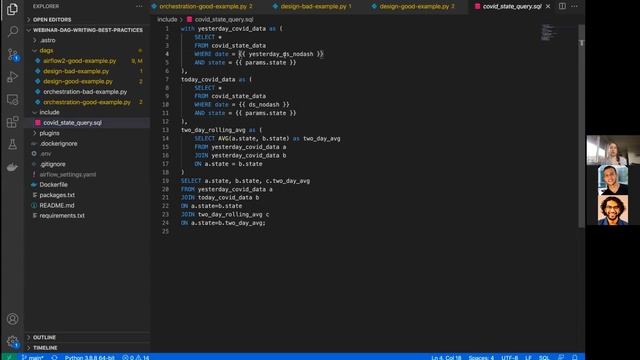The image size is (640, 360).
Task: Open the Run and Debug view
Action: (13, 76)
